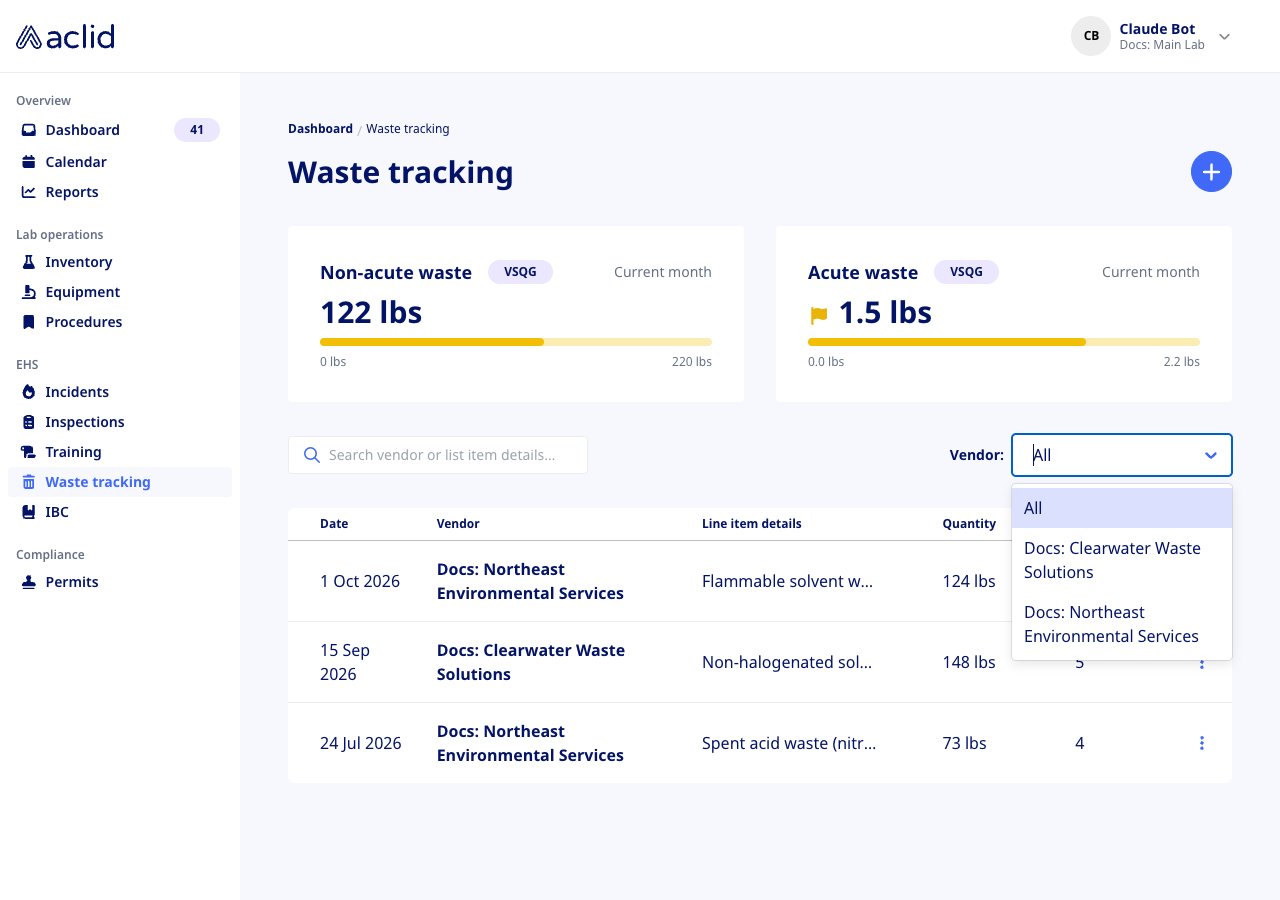Click the Non-halogenated sol… line item
This screenshot has width=1280, height=900.
787,662
